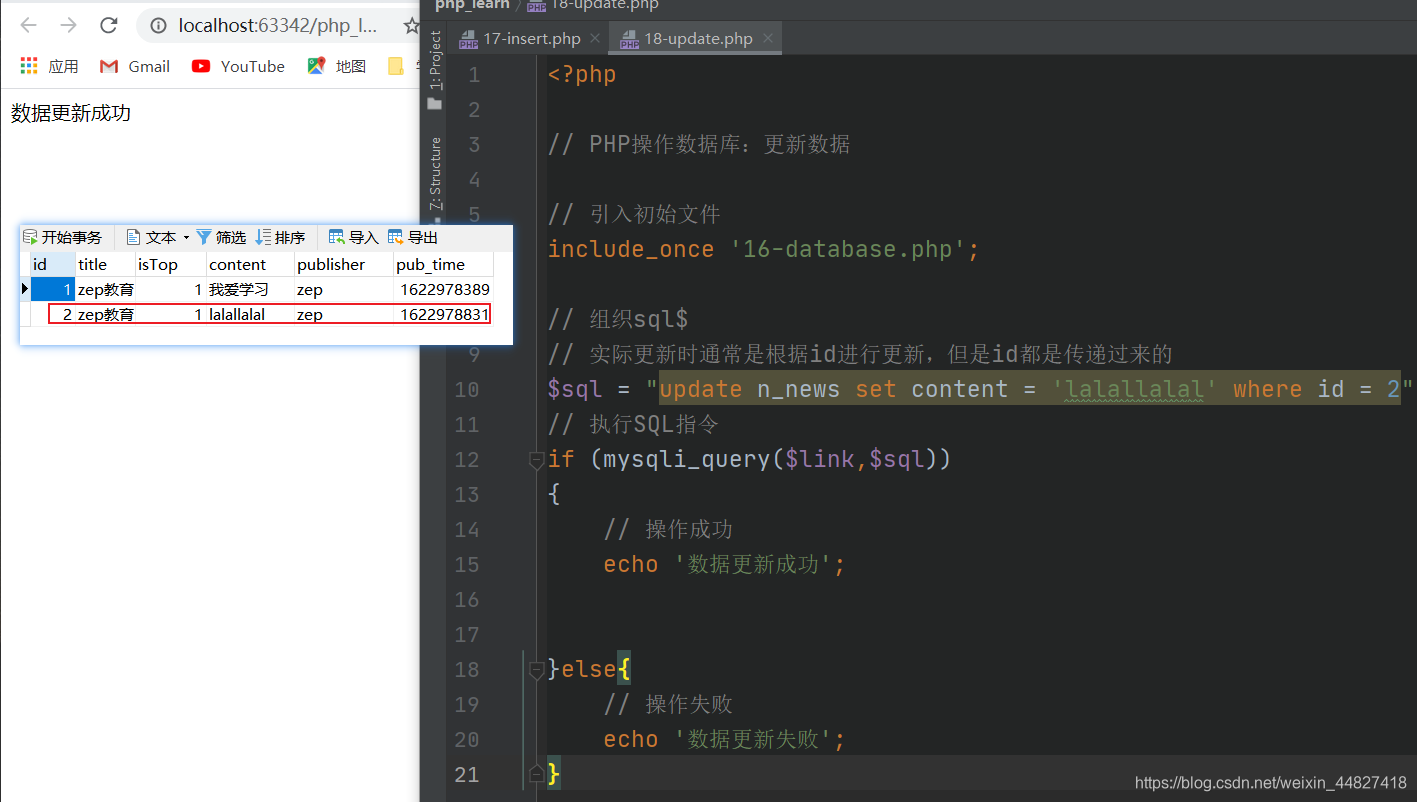Select pub_time cell 1622978389

[x=443, y=289]
